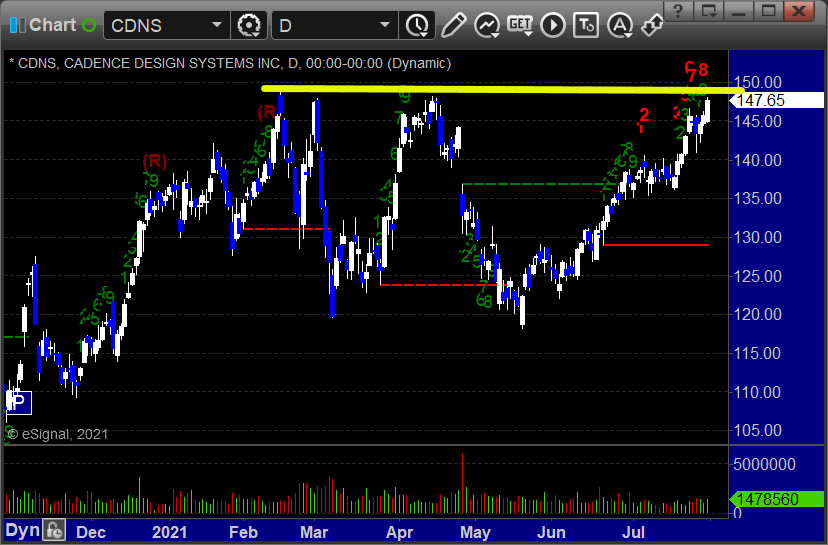Click the 135.00 price axis label

758,199
